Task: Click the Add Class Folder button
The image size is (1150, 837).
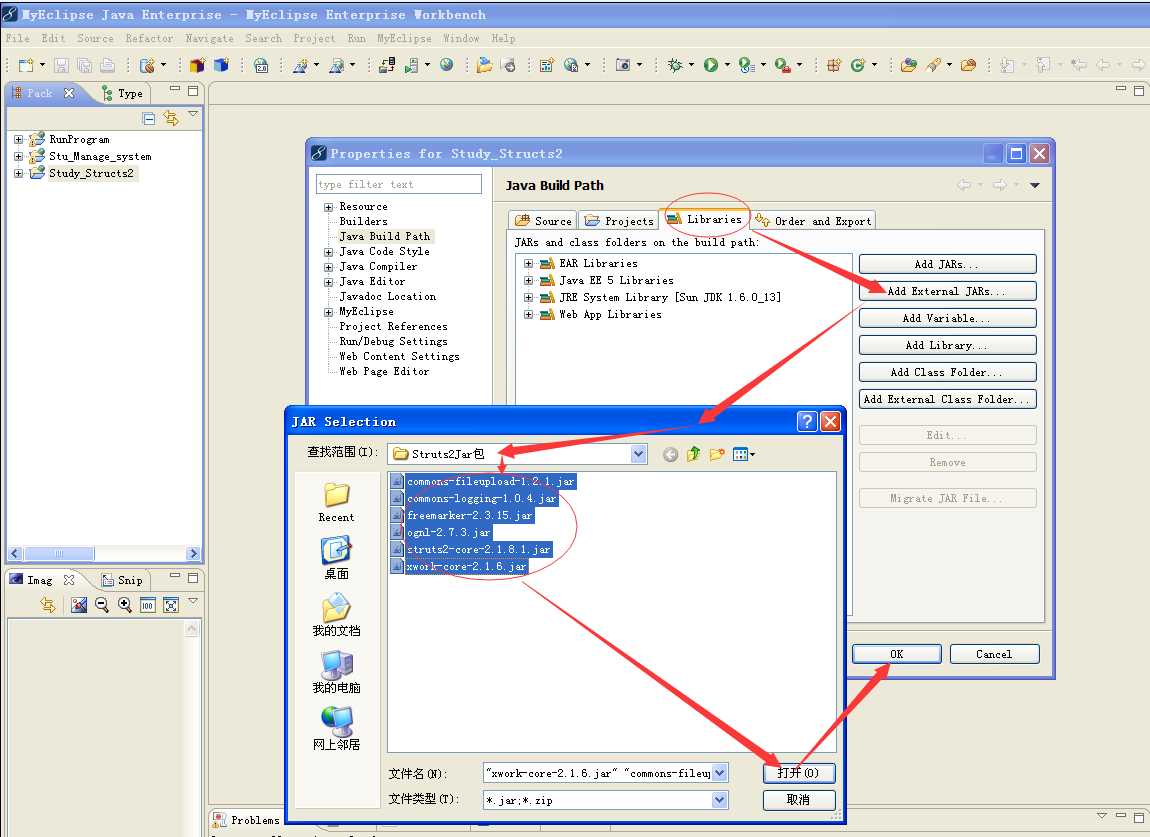Action: [x=948, y=372]
